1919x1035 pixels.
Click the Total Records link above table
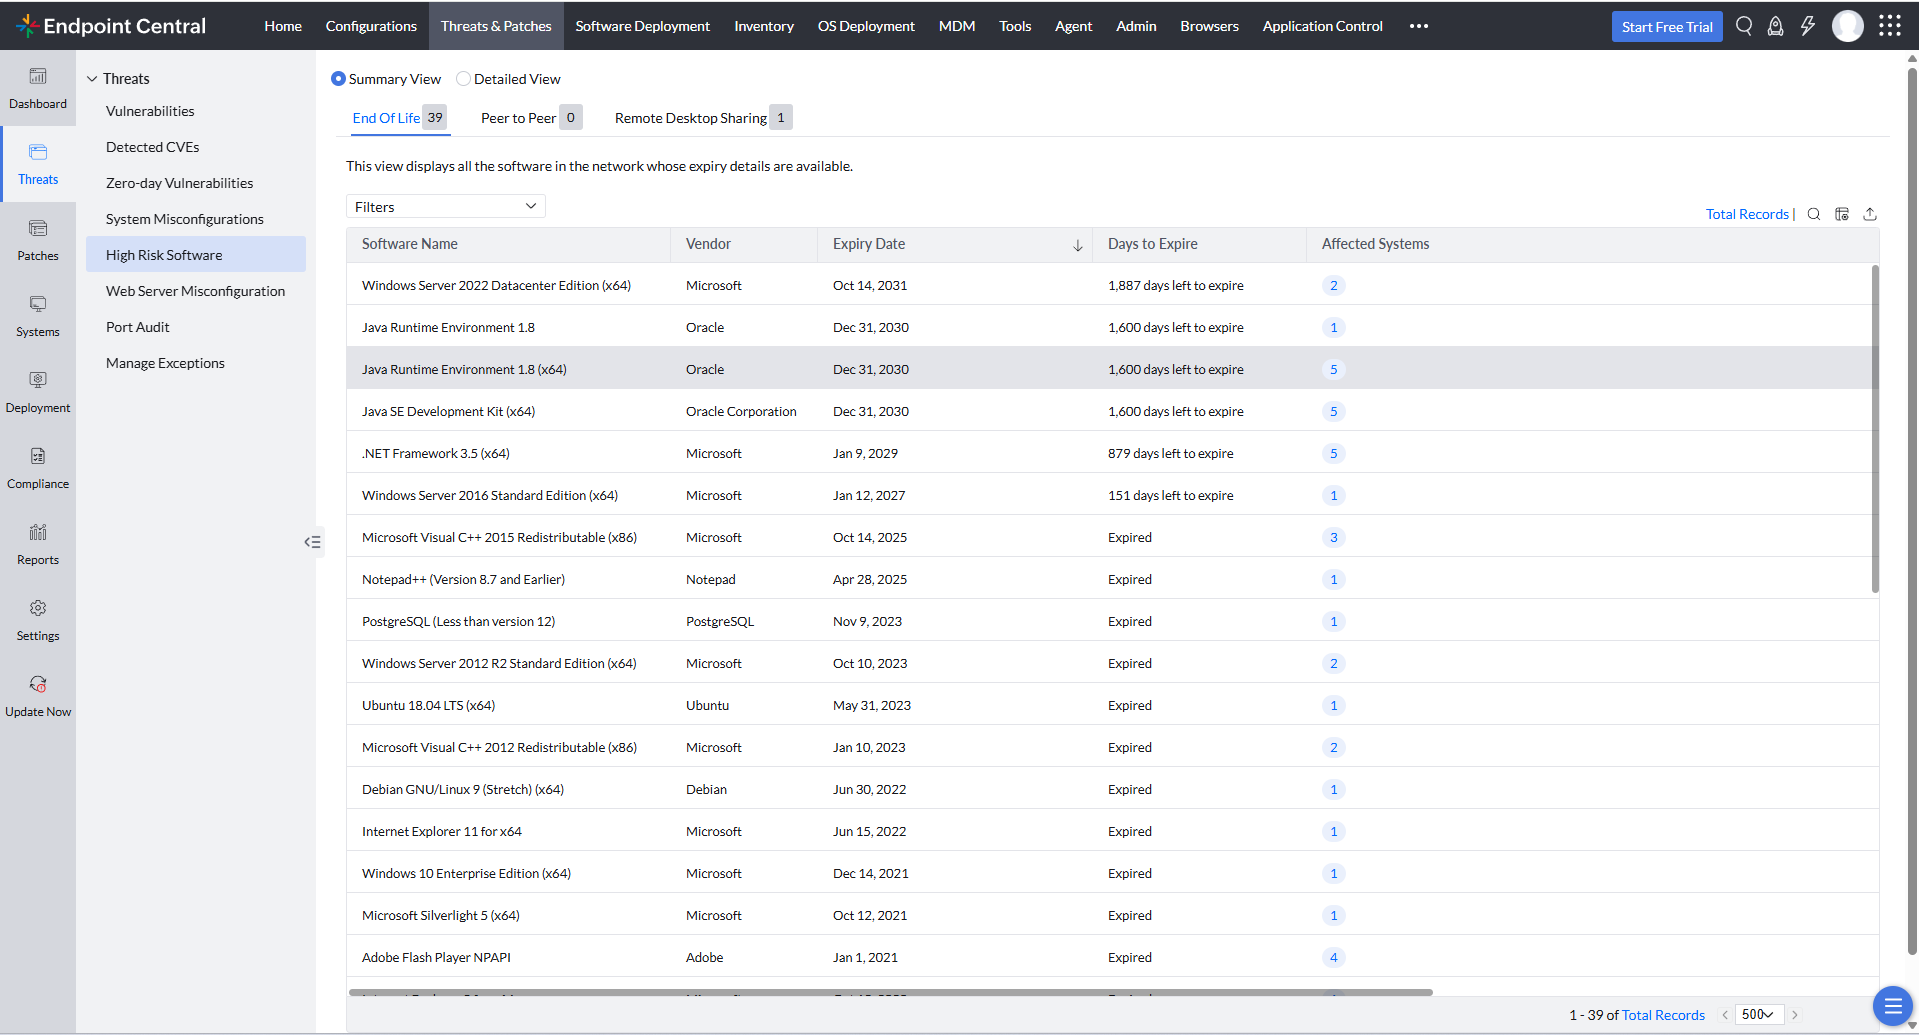[1747, 214]
